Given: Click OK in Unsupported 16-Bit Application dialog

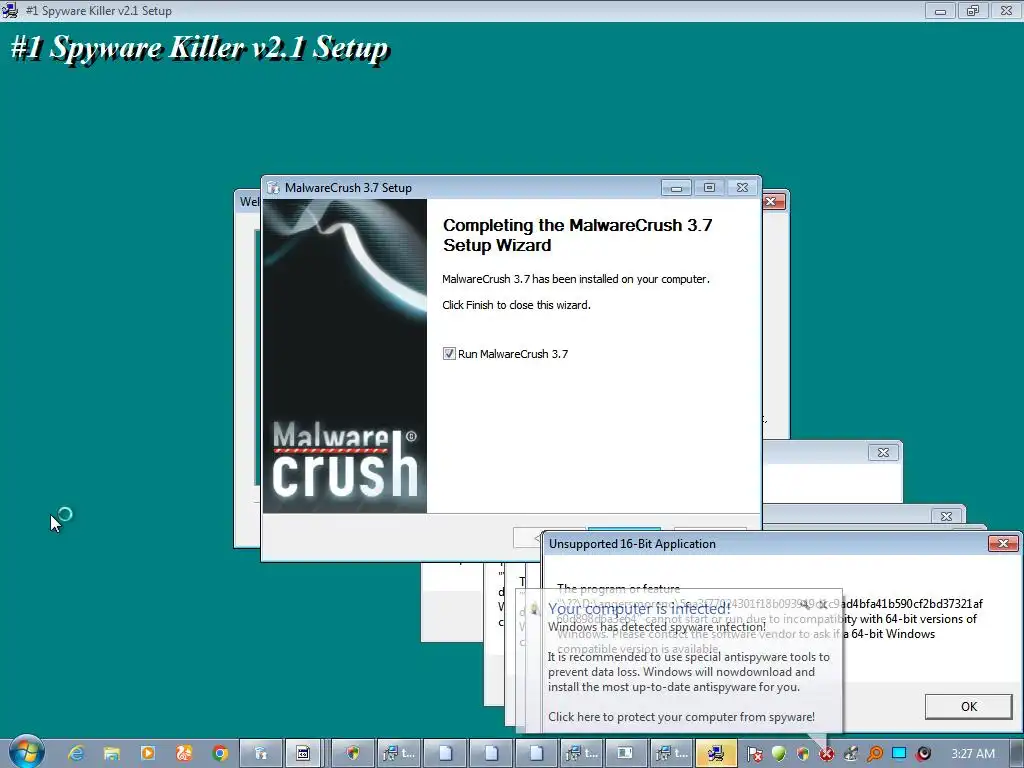Looking at the screenshot, I should 968,707.
